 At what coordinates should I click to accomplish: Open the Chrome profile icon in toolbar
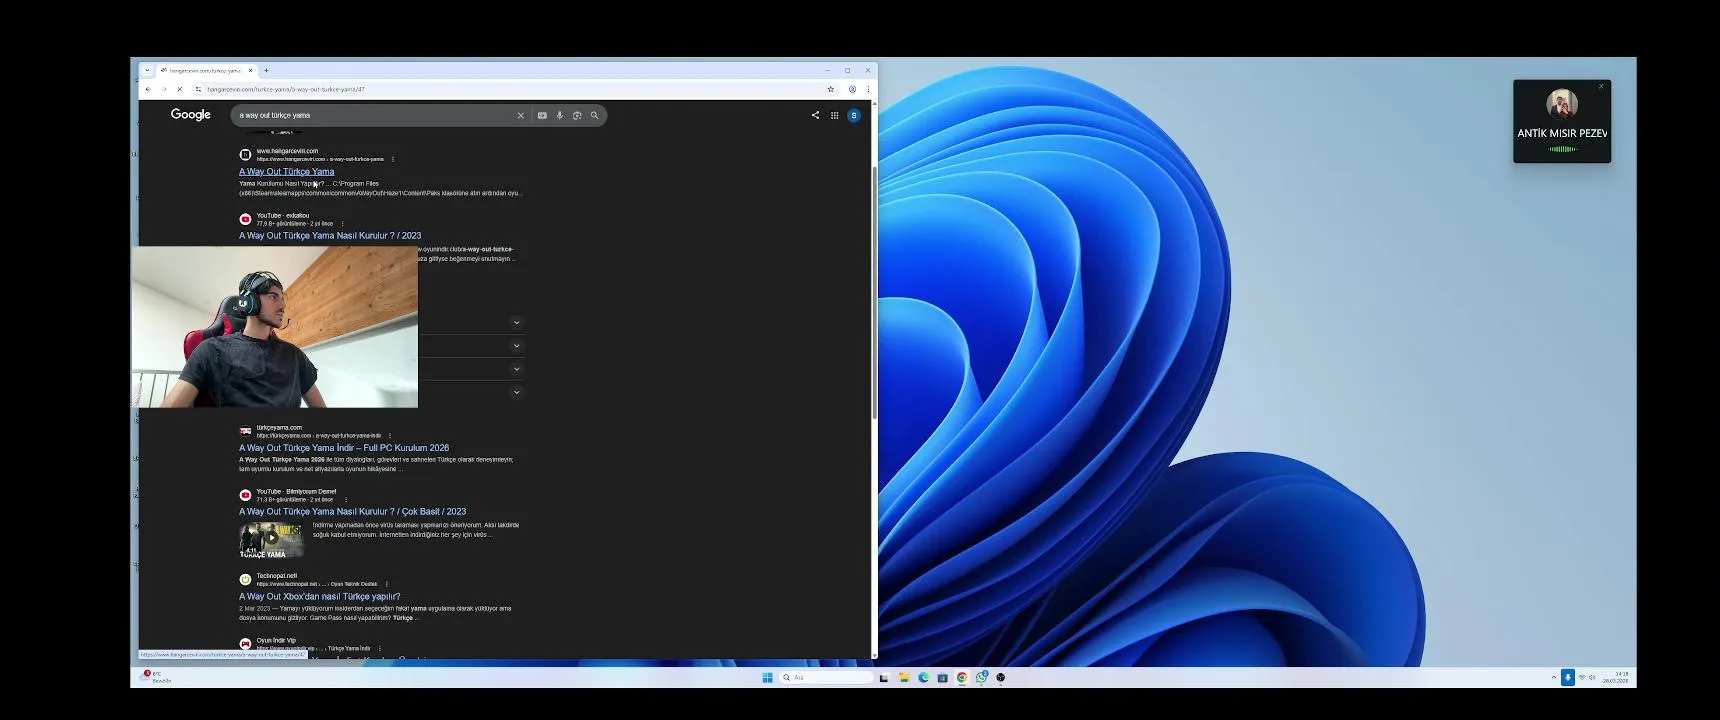coord(852,89)
